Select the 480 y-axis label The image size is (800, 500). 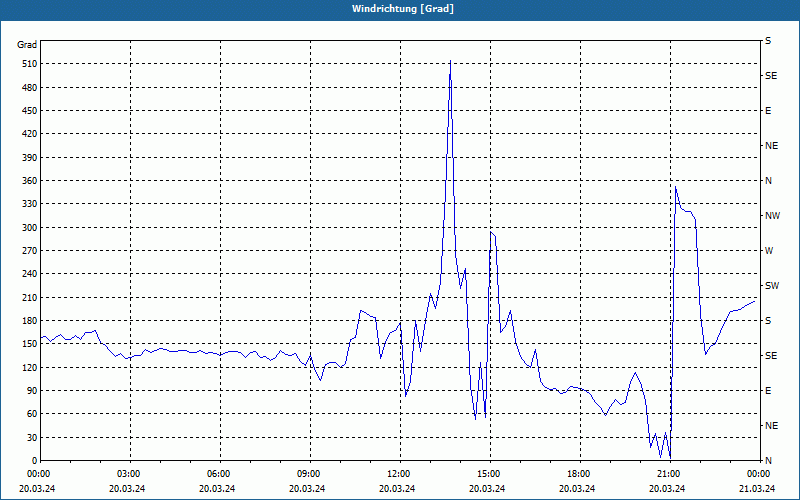tap(31, 88)
